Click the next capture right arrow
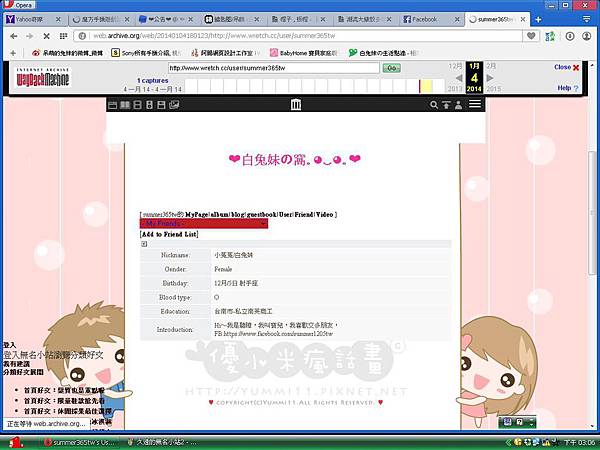 (489, 78)
